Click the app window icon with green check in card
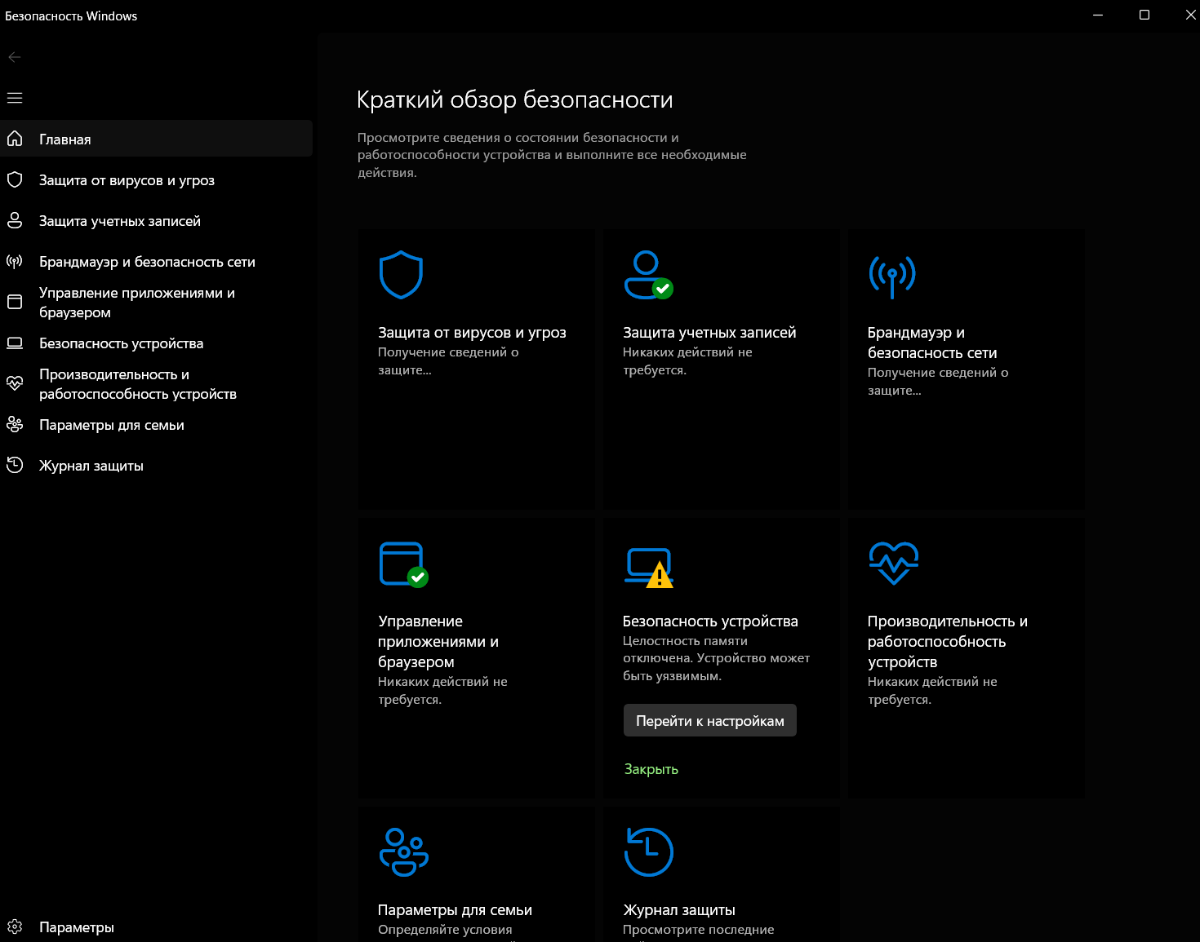Viewport: 1200px width, 942px height. pyautogui.click(x=403, y=564)
